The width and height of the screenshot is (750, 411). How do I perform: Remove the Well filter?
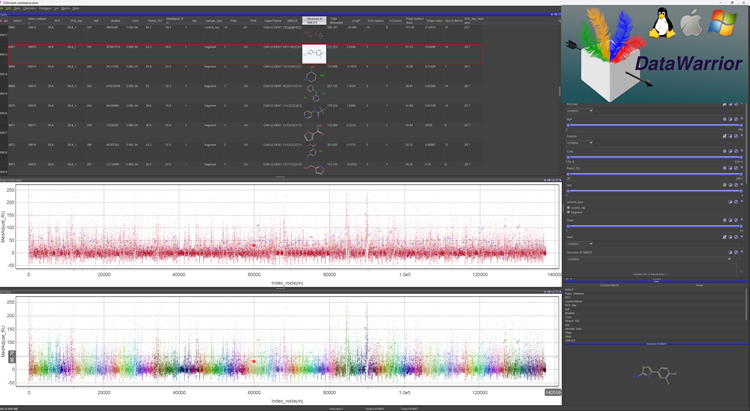coord(742,237)
